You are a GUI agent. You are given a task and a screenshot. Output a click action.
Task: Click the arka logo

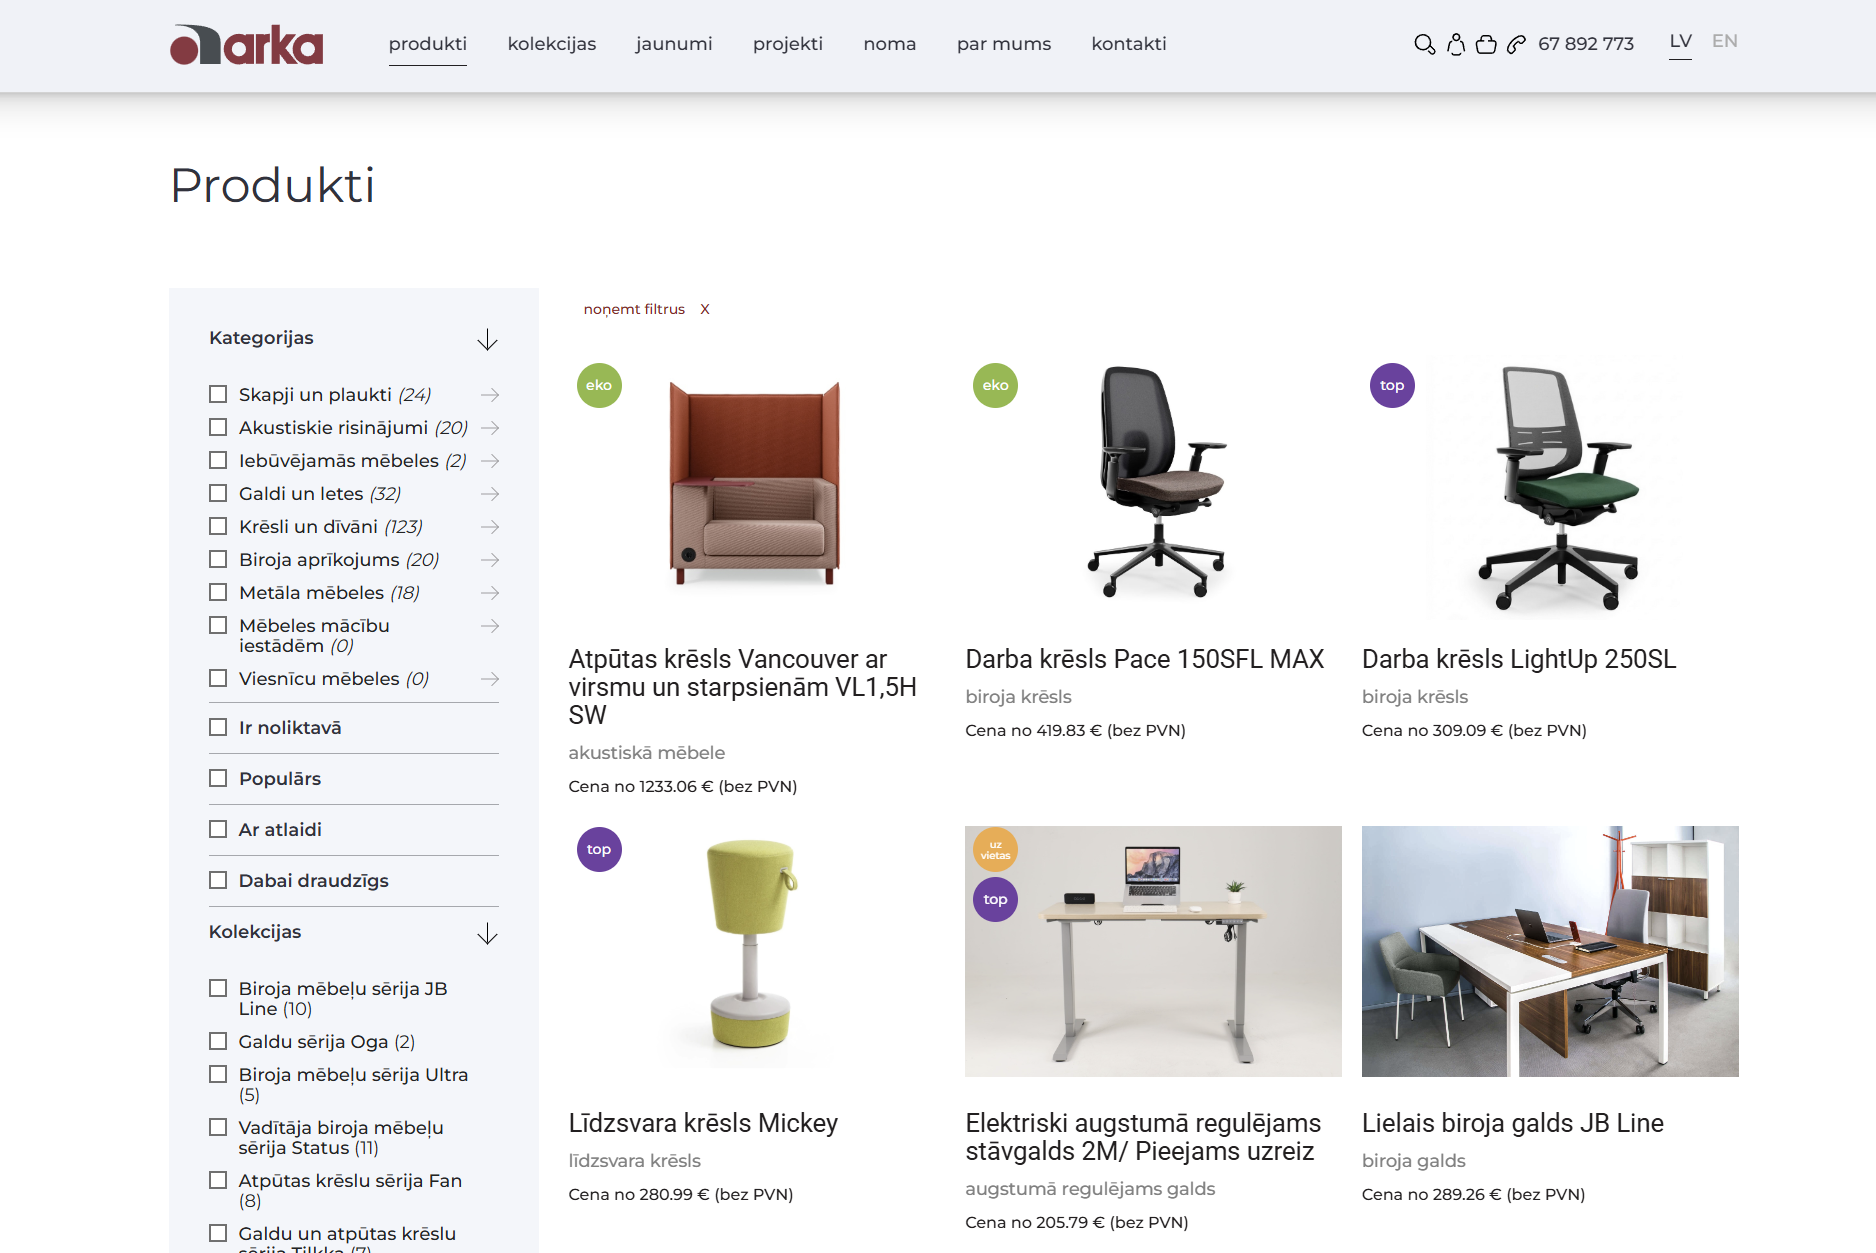[246, 45]
